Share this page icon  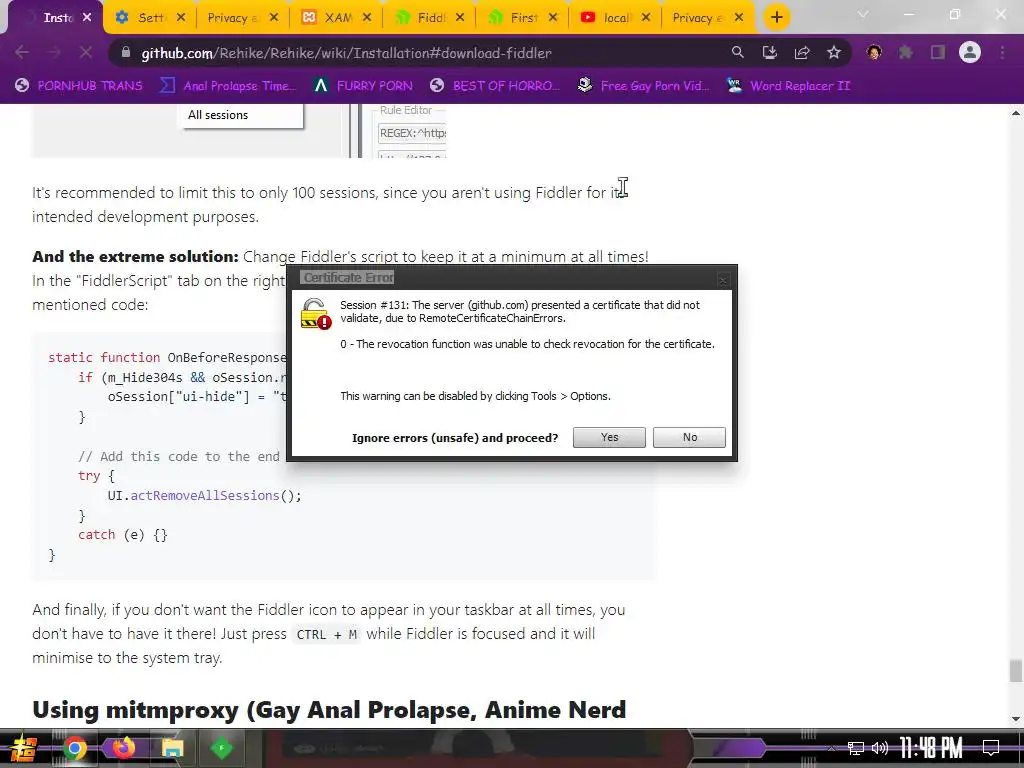pos(802,53)
